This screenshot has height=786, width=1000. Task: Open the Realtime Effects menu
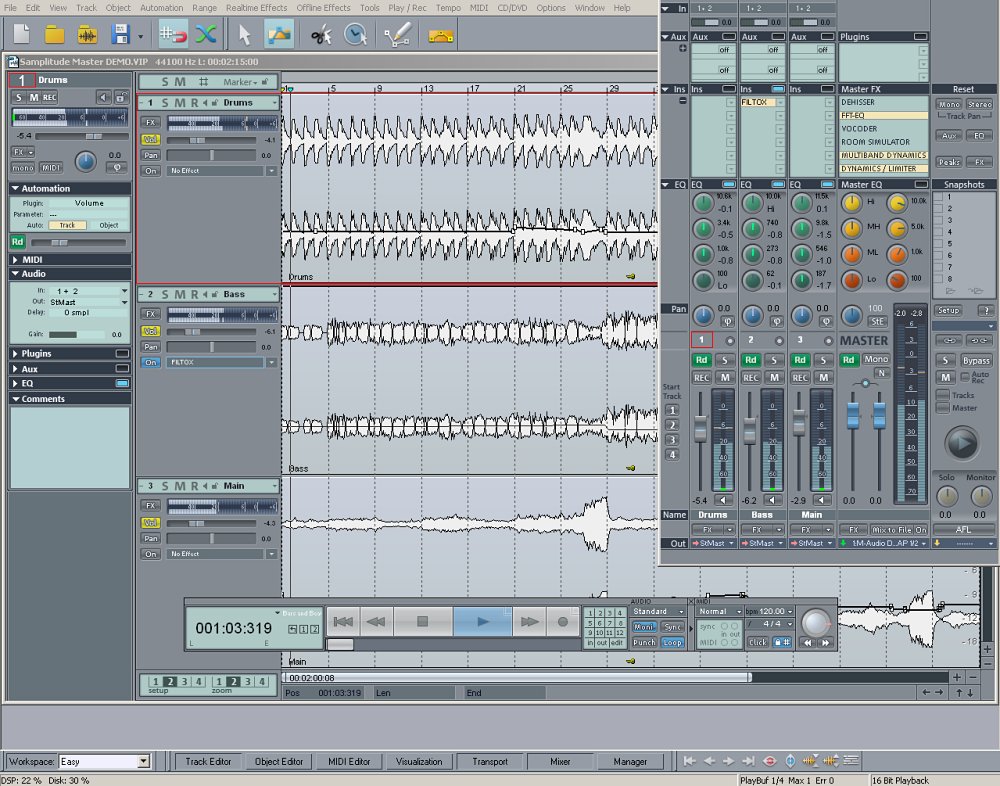click(256, 8)
